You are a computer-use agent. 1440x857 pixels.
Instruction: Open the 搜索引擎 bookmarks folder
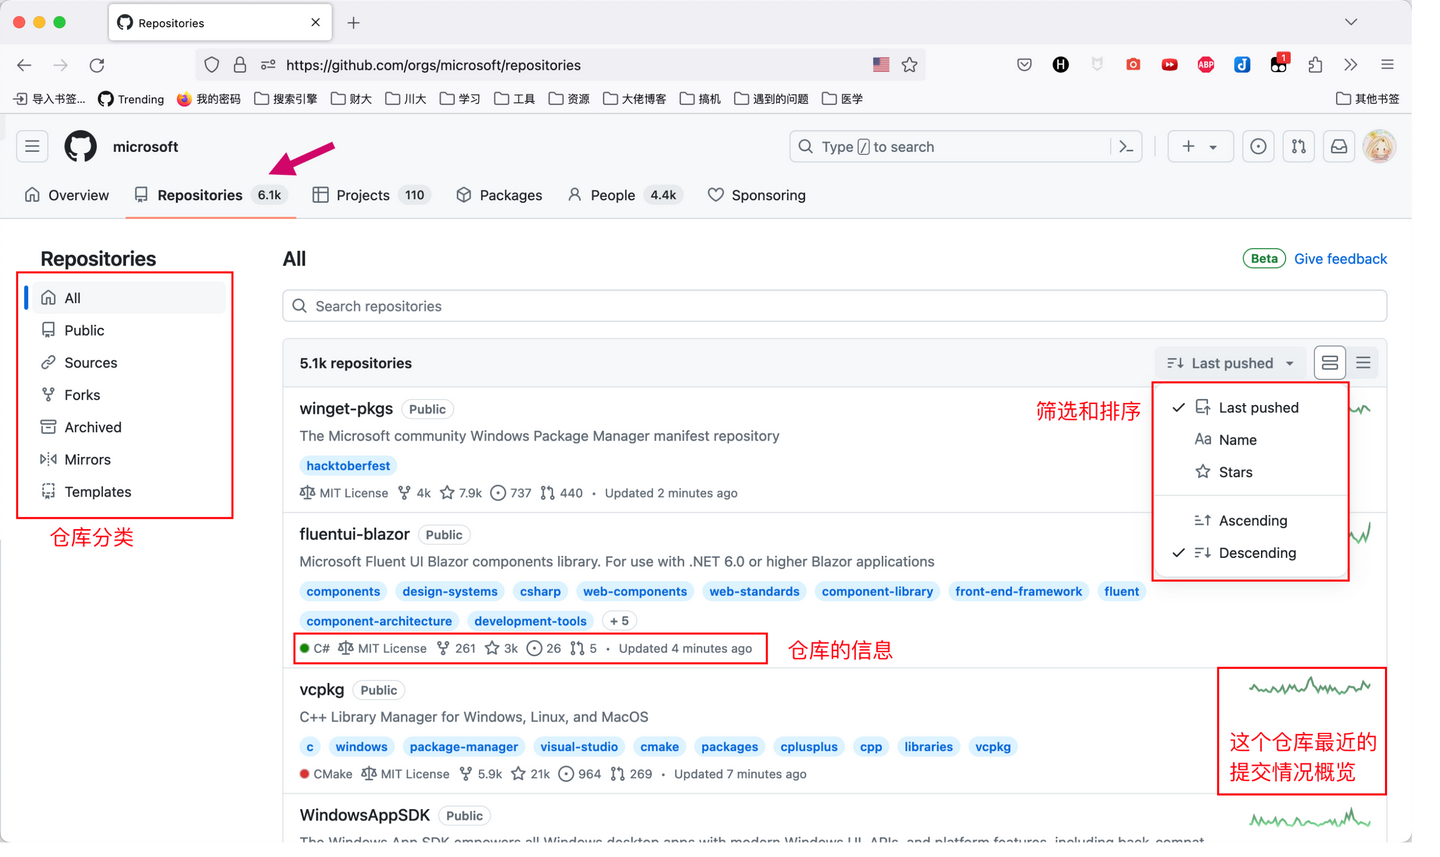[x=286, y=99]
